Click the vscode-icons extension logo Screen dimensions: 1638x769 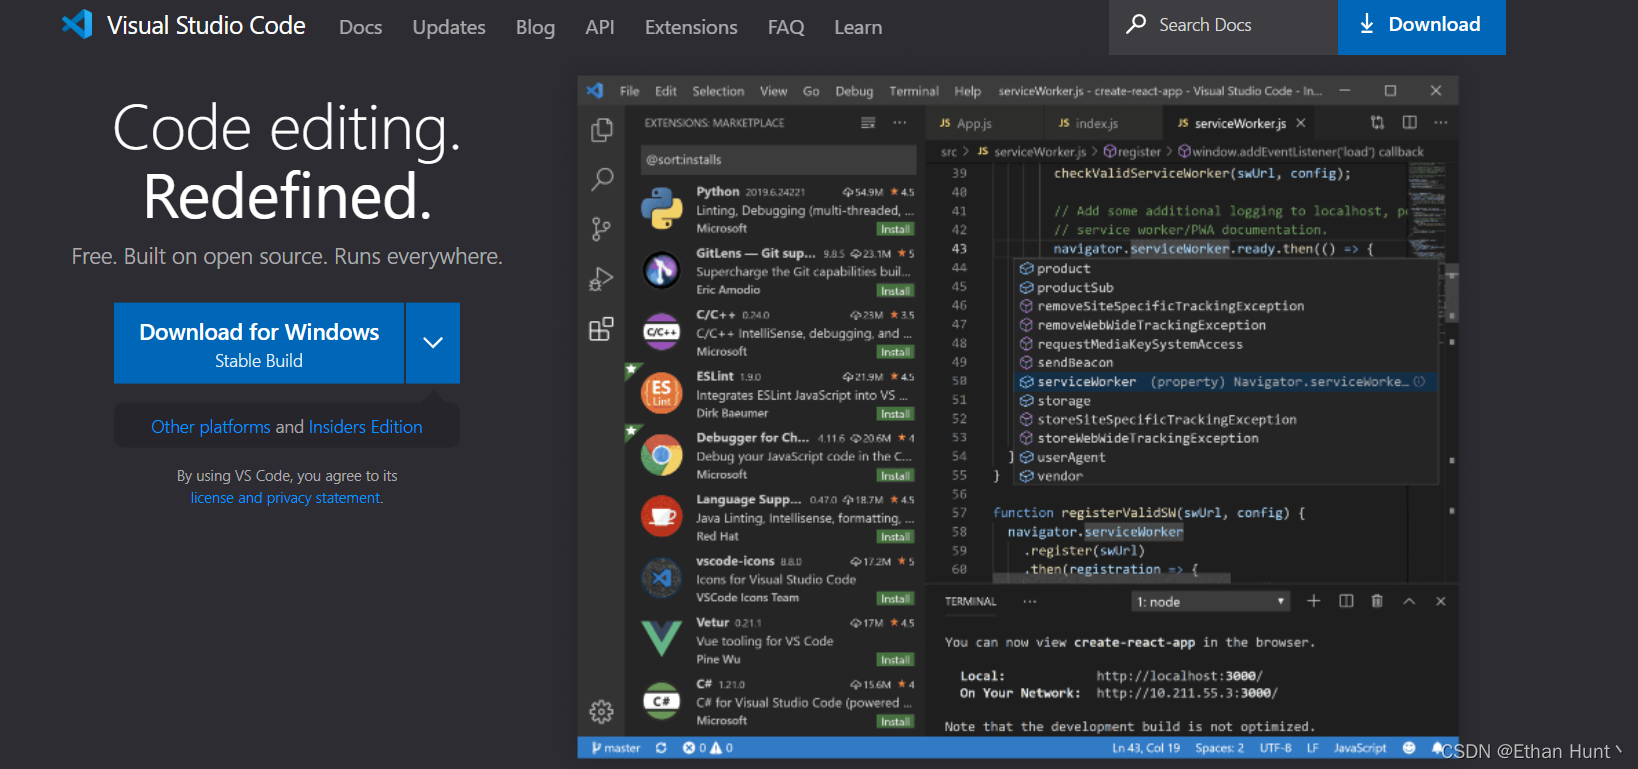coord(661,578)
